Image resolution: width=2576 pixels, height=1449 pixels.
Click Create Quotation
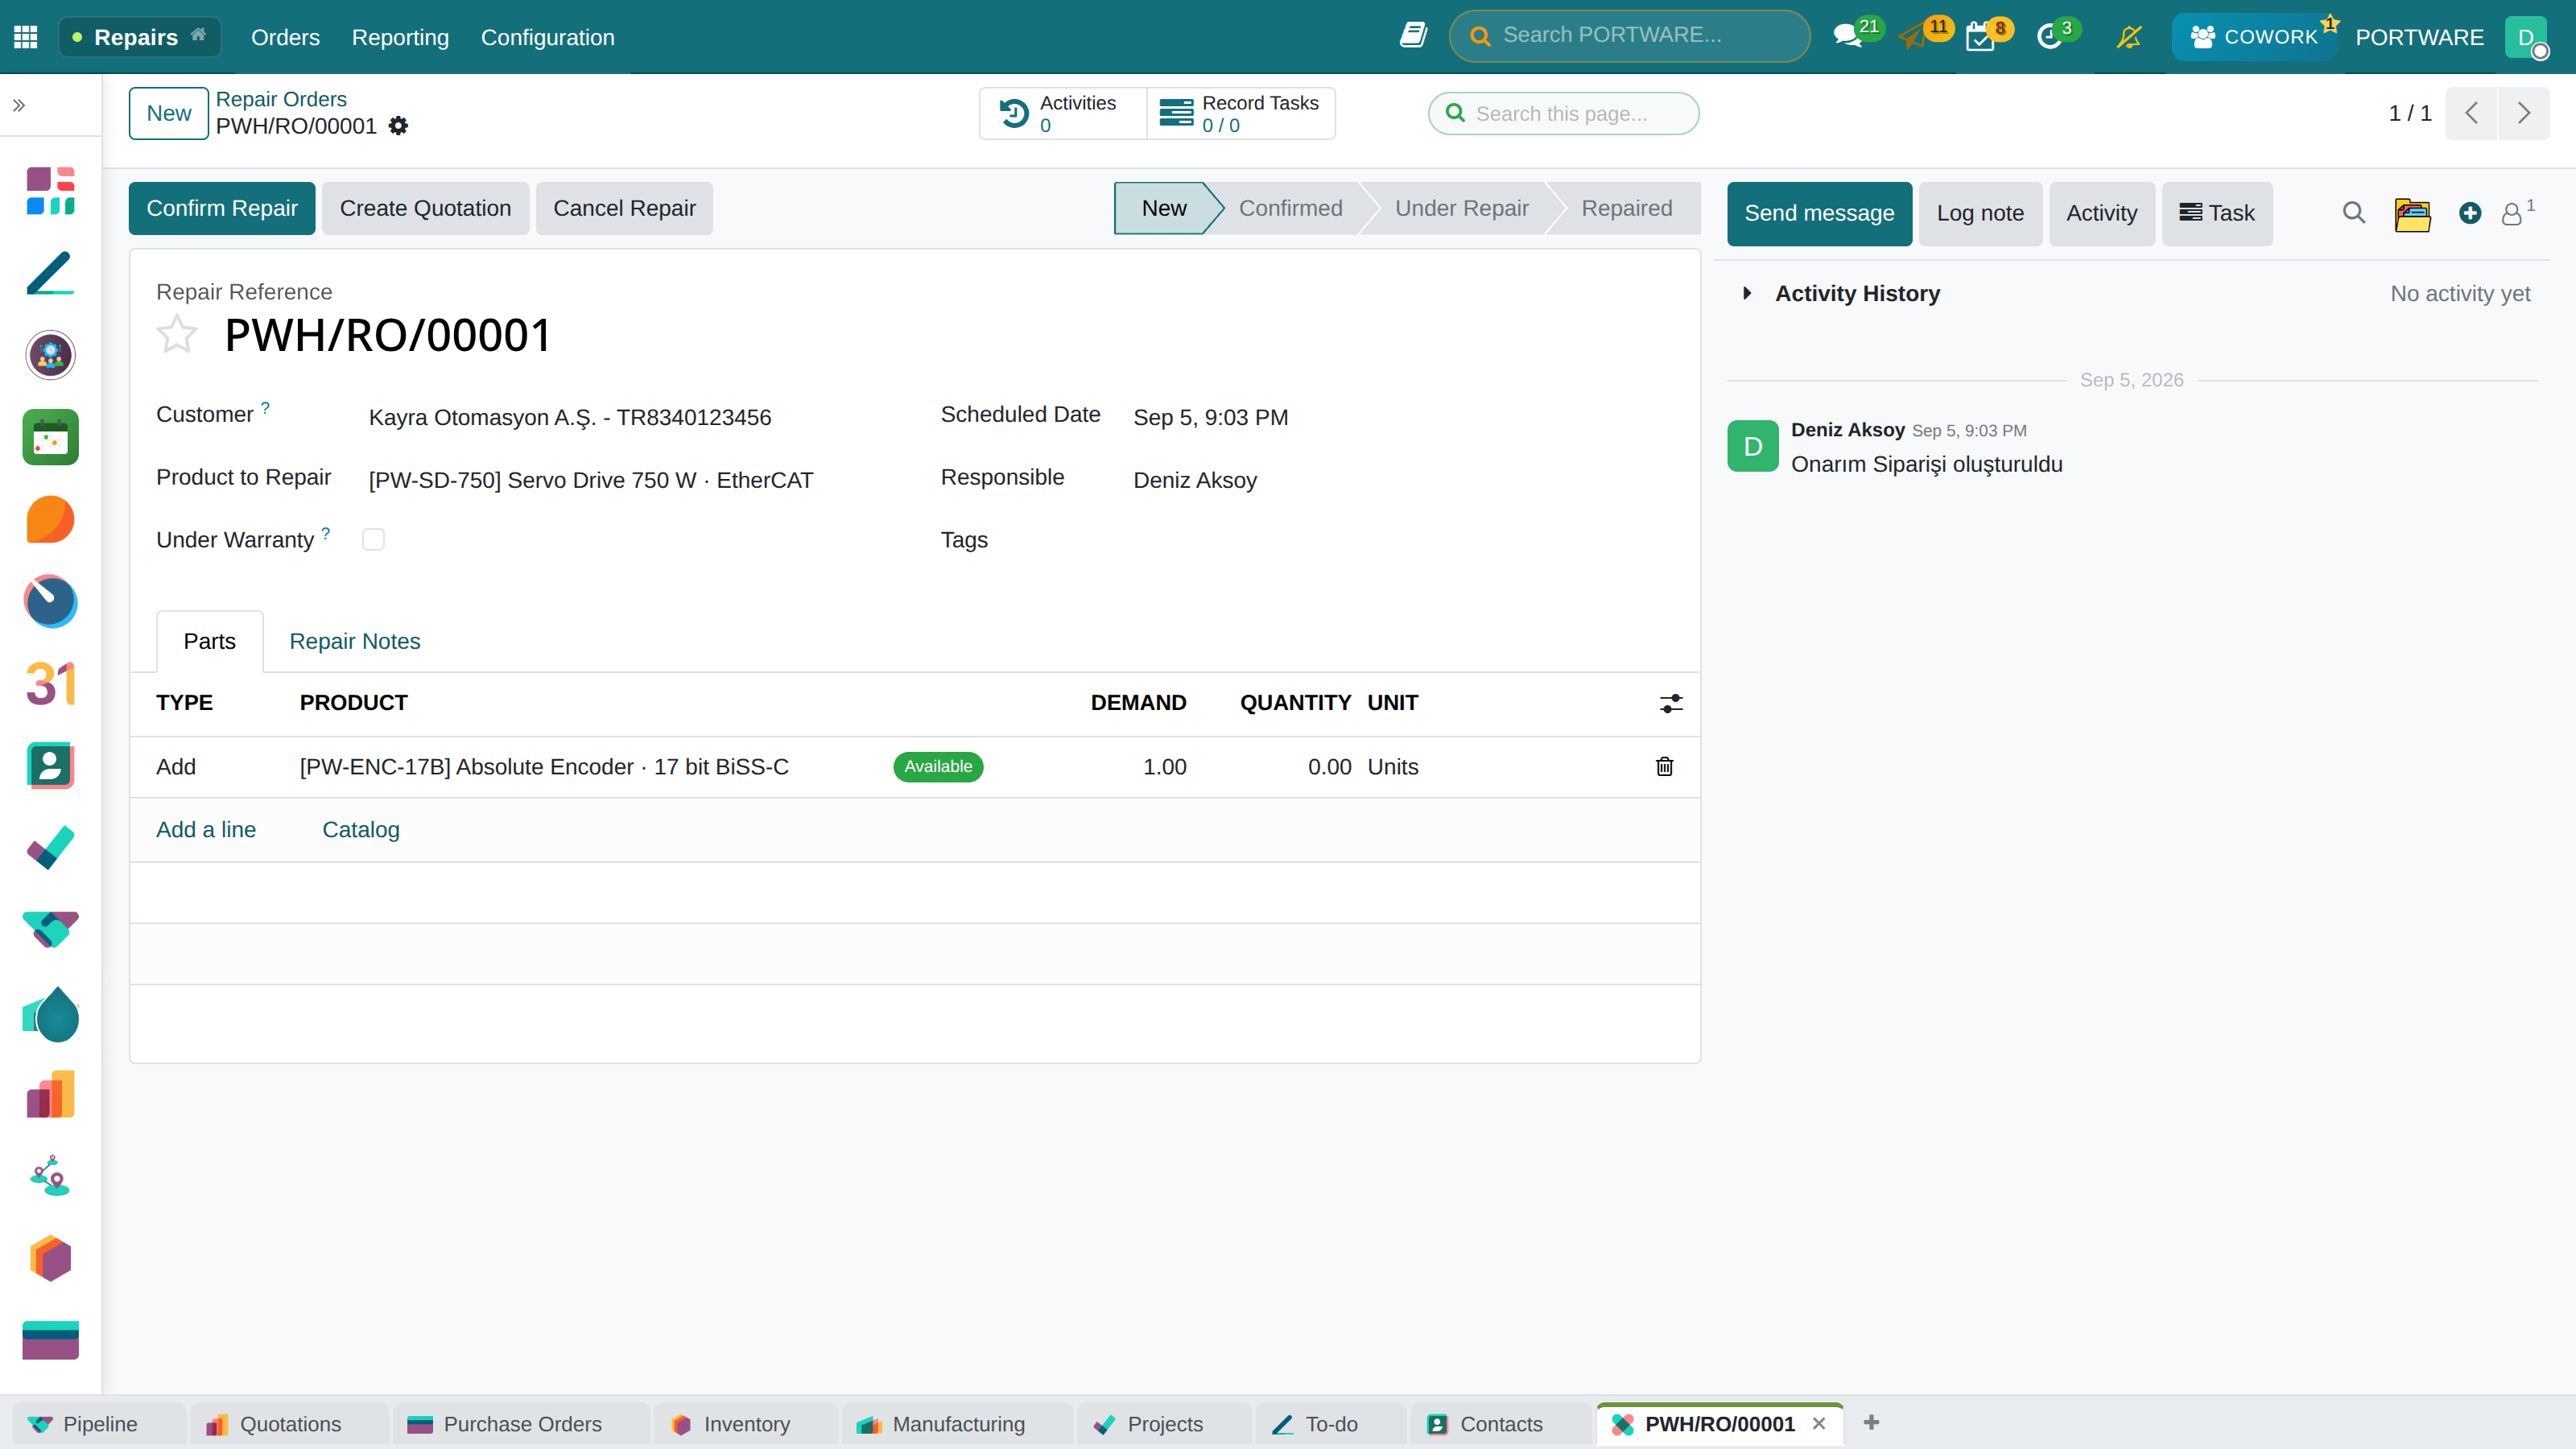tap(425, 208)
